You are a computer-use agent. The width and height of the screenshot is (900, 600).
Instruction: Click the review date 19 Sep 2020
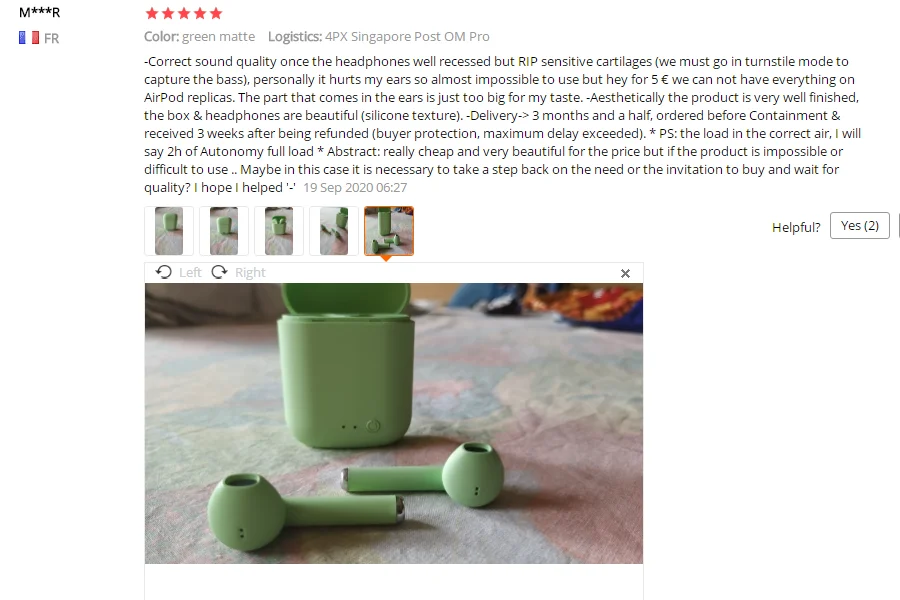click(x=355, y=188)
